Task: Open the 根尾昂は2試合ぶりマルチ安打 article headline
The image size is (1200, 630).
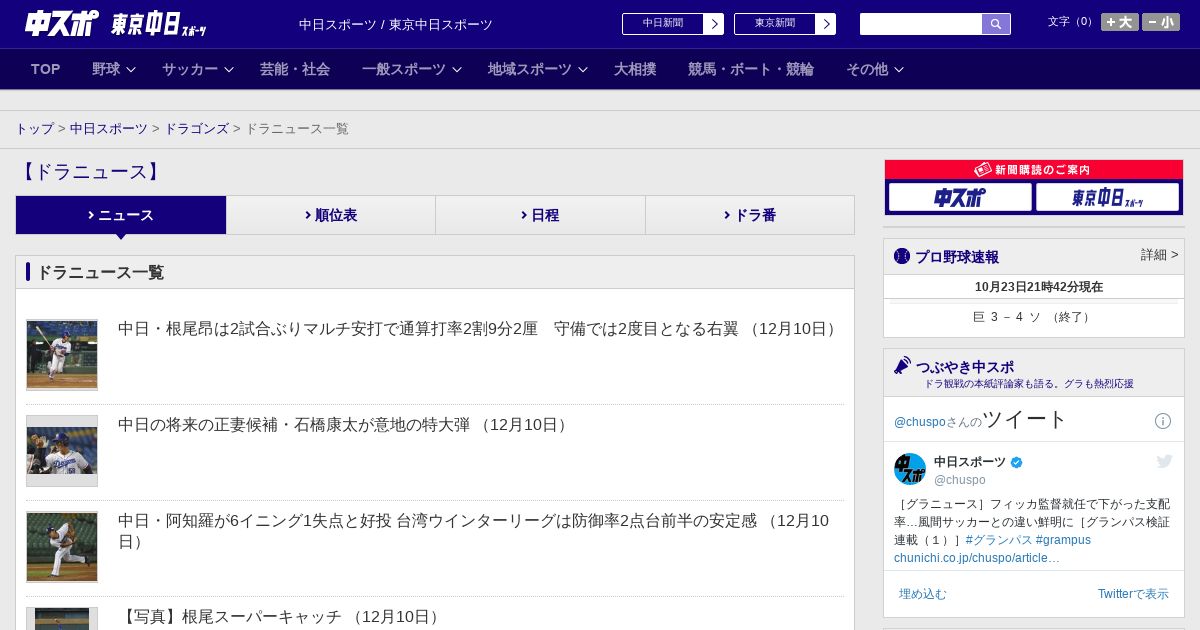Action: click(x=480, y=329)
